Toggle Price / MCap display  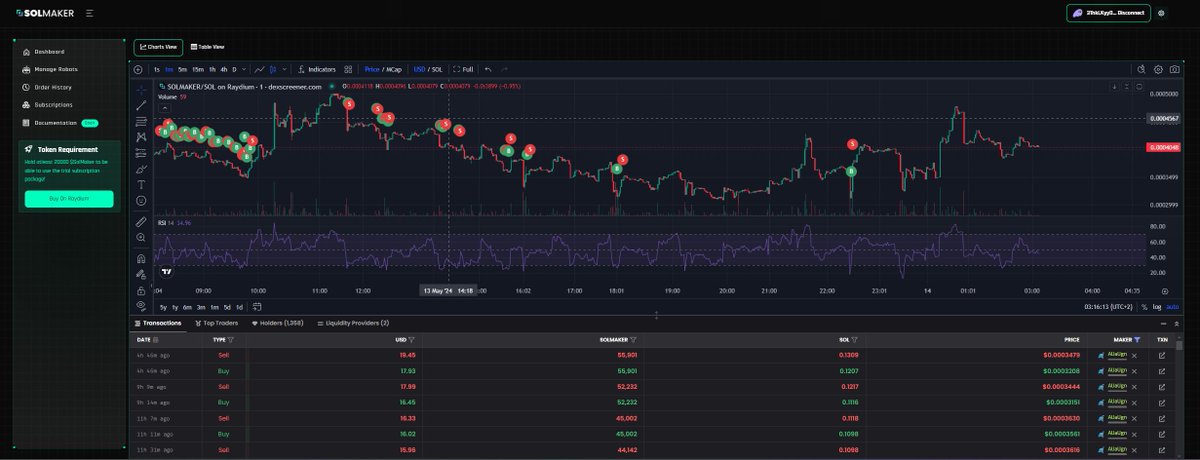[382, 70]
